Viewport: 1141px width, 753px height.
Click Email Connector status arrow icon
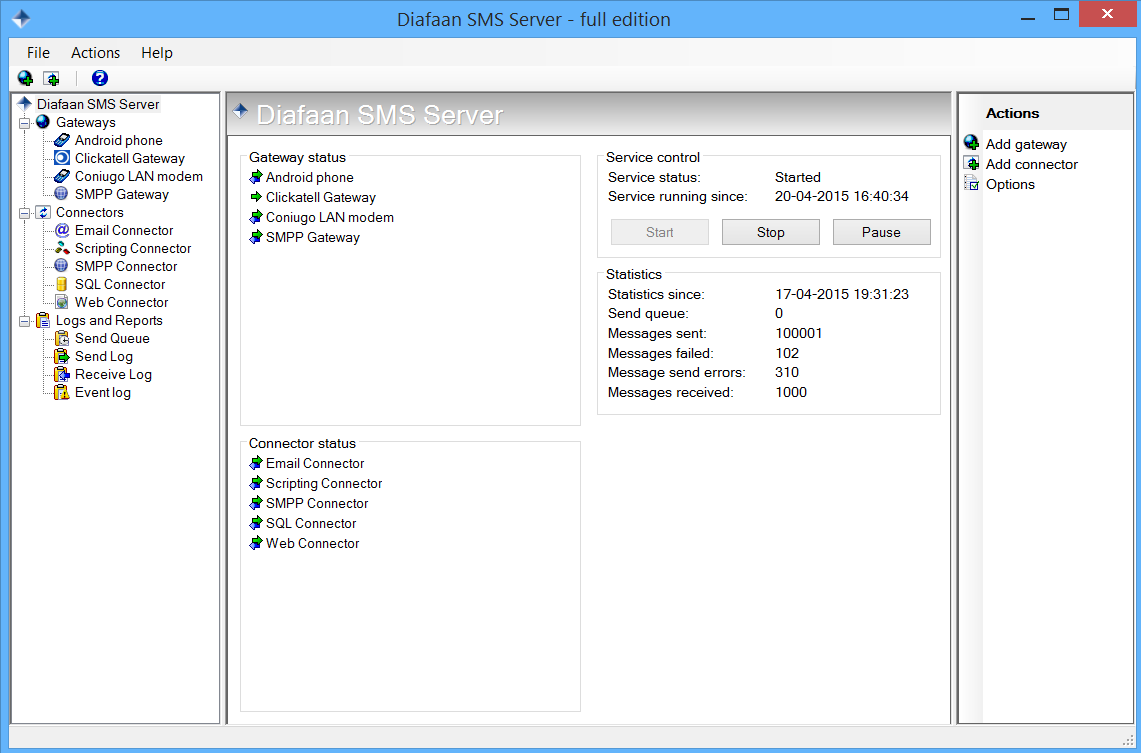[x=255, y=463]
